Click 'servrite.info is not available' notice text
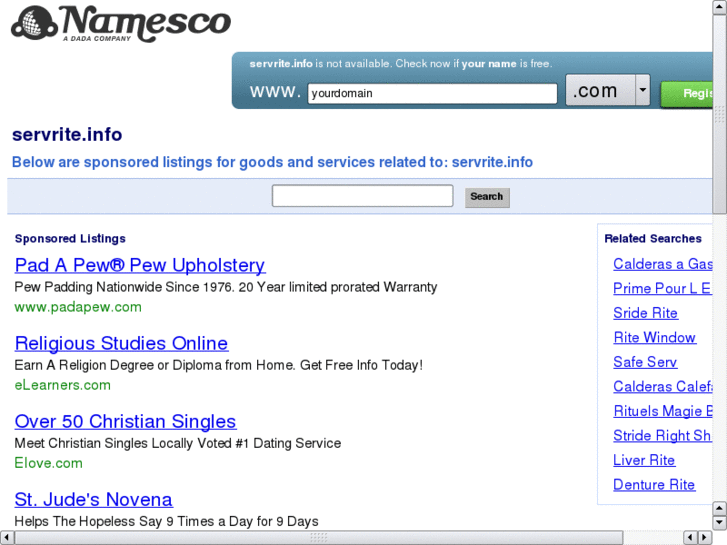Viewport: 727px width, 545px height. [x=401, y=64]
